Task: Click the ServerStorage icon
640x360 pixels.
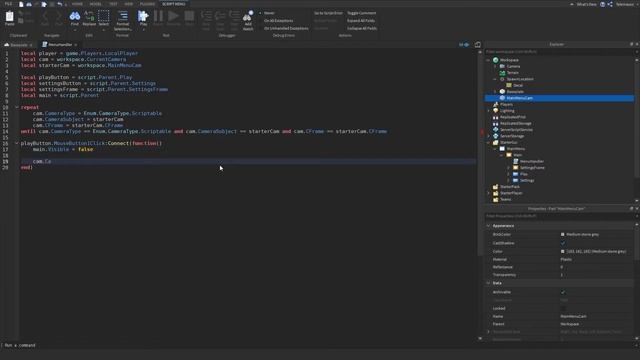Action: (x=496, y=136)
